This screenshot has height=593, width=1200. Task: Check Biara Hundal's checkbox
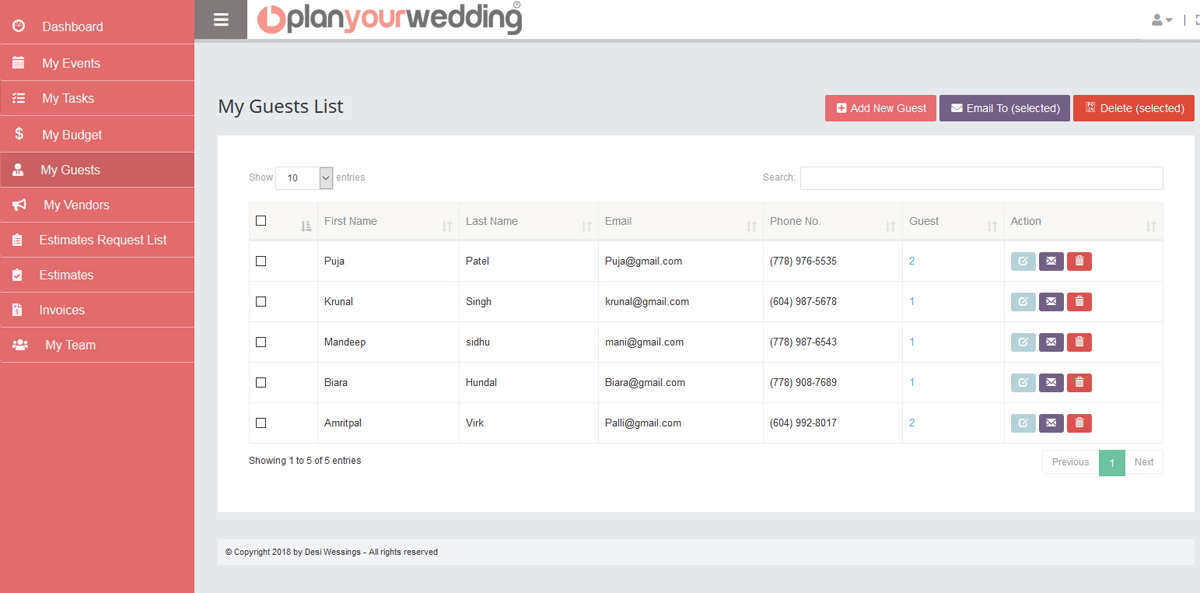pyautogui.click(x=261, y=382)
